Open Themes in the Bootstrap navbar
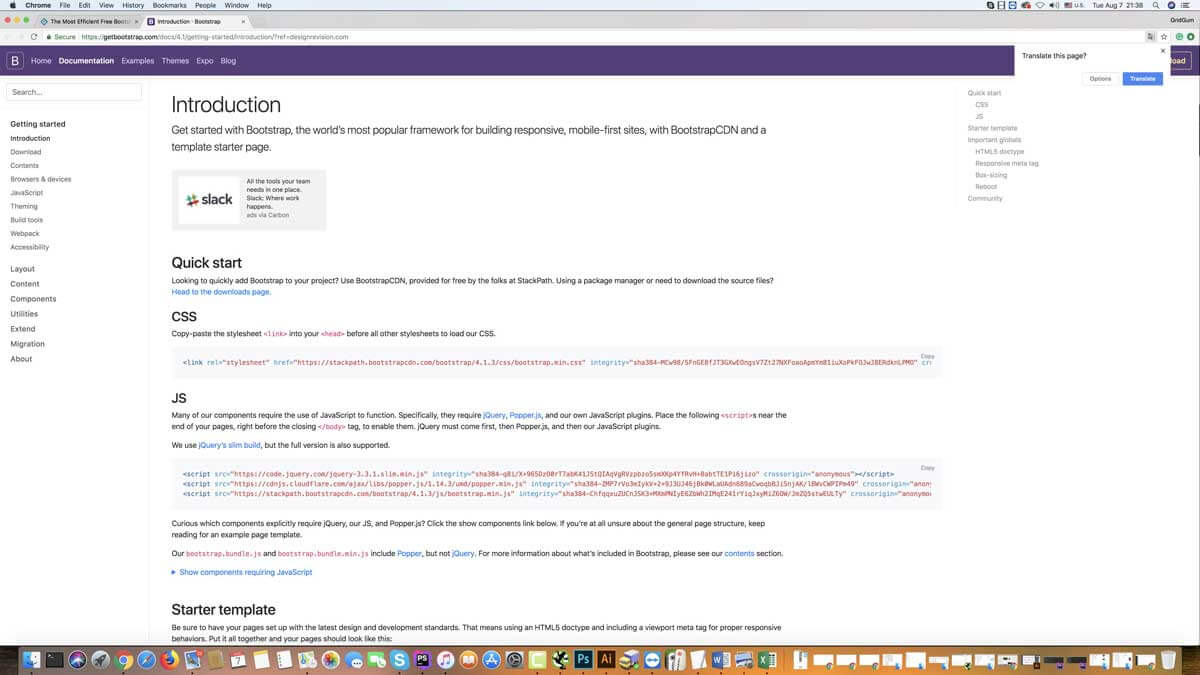The height and width of the screenshot is (675, 1200). point(175,61)
